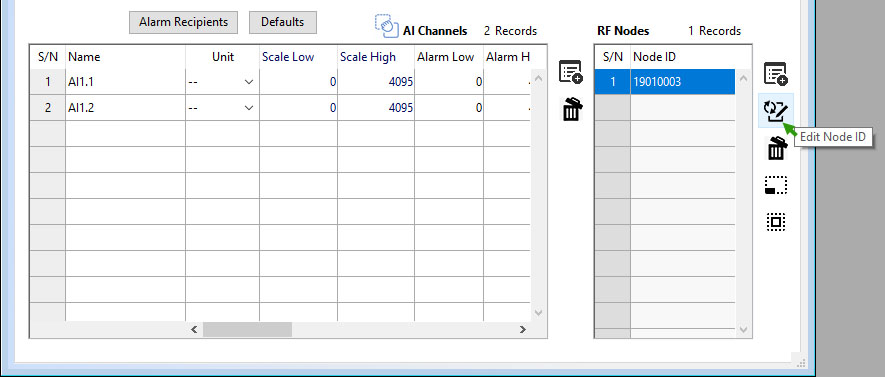
Task: Select row number 2 in AI Channels
Action: 47,108
